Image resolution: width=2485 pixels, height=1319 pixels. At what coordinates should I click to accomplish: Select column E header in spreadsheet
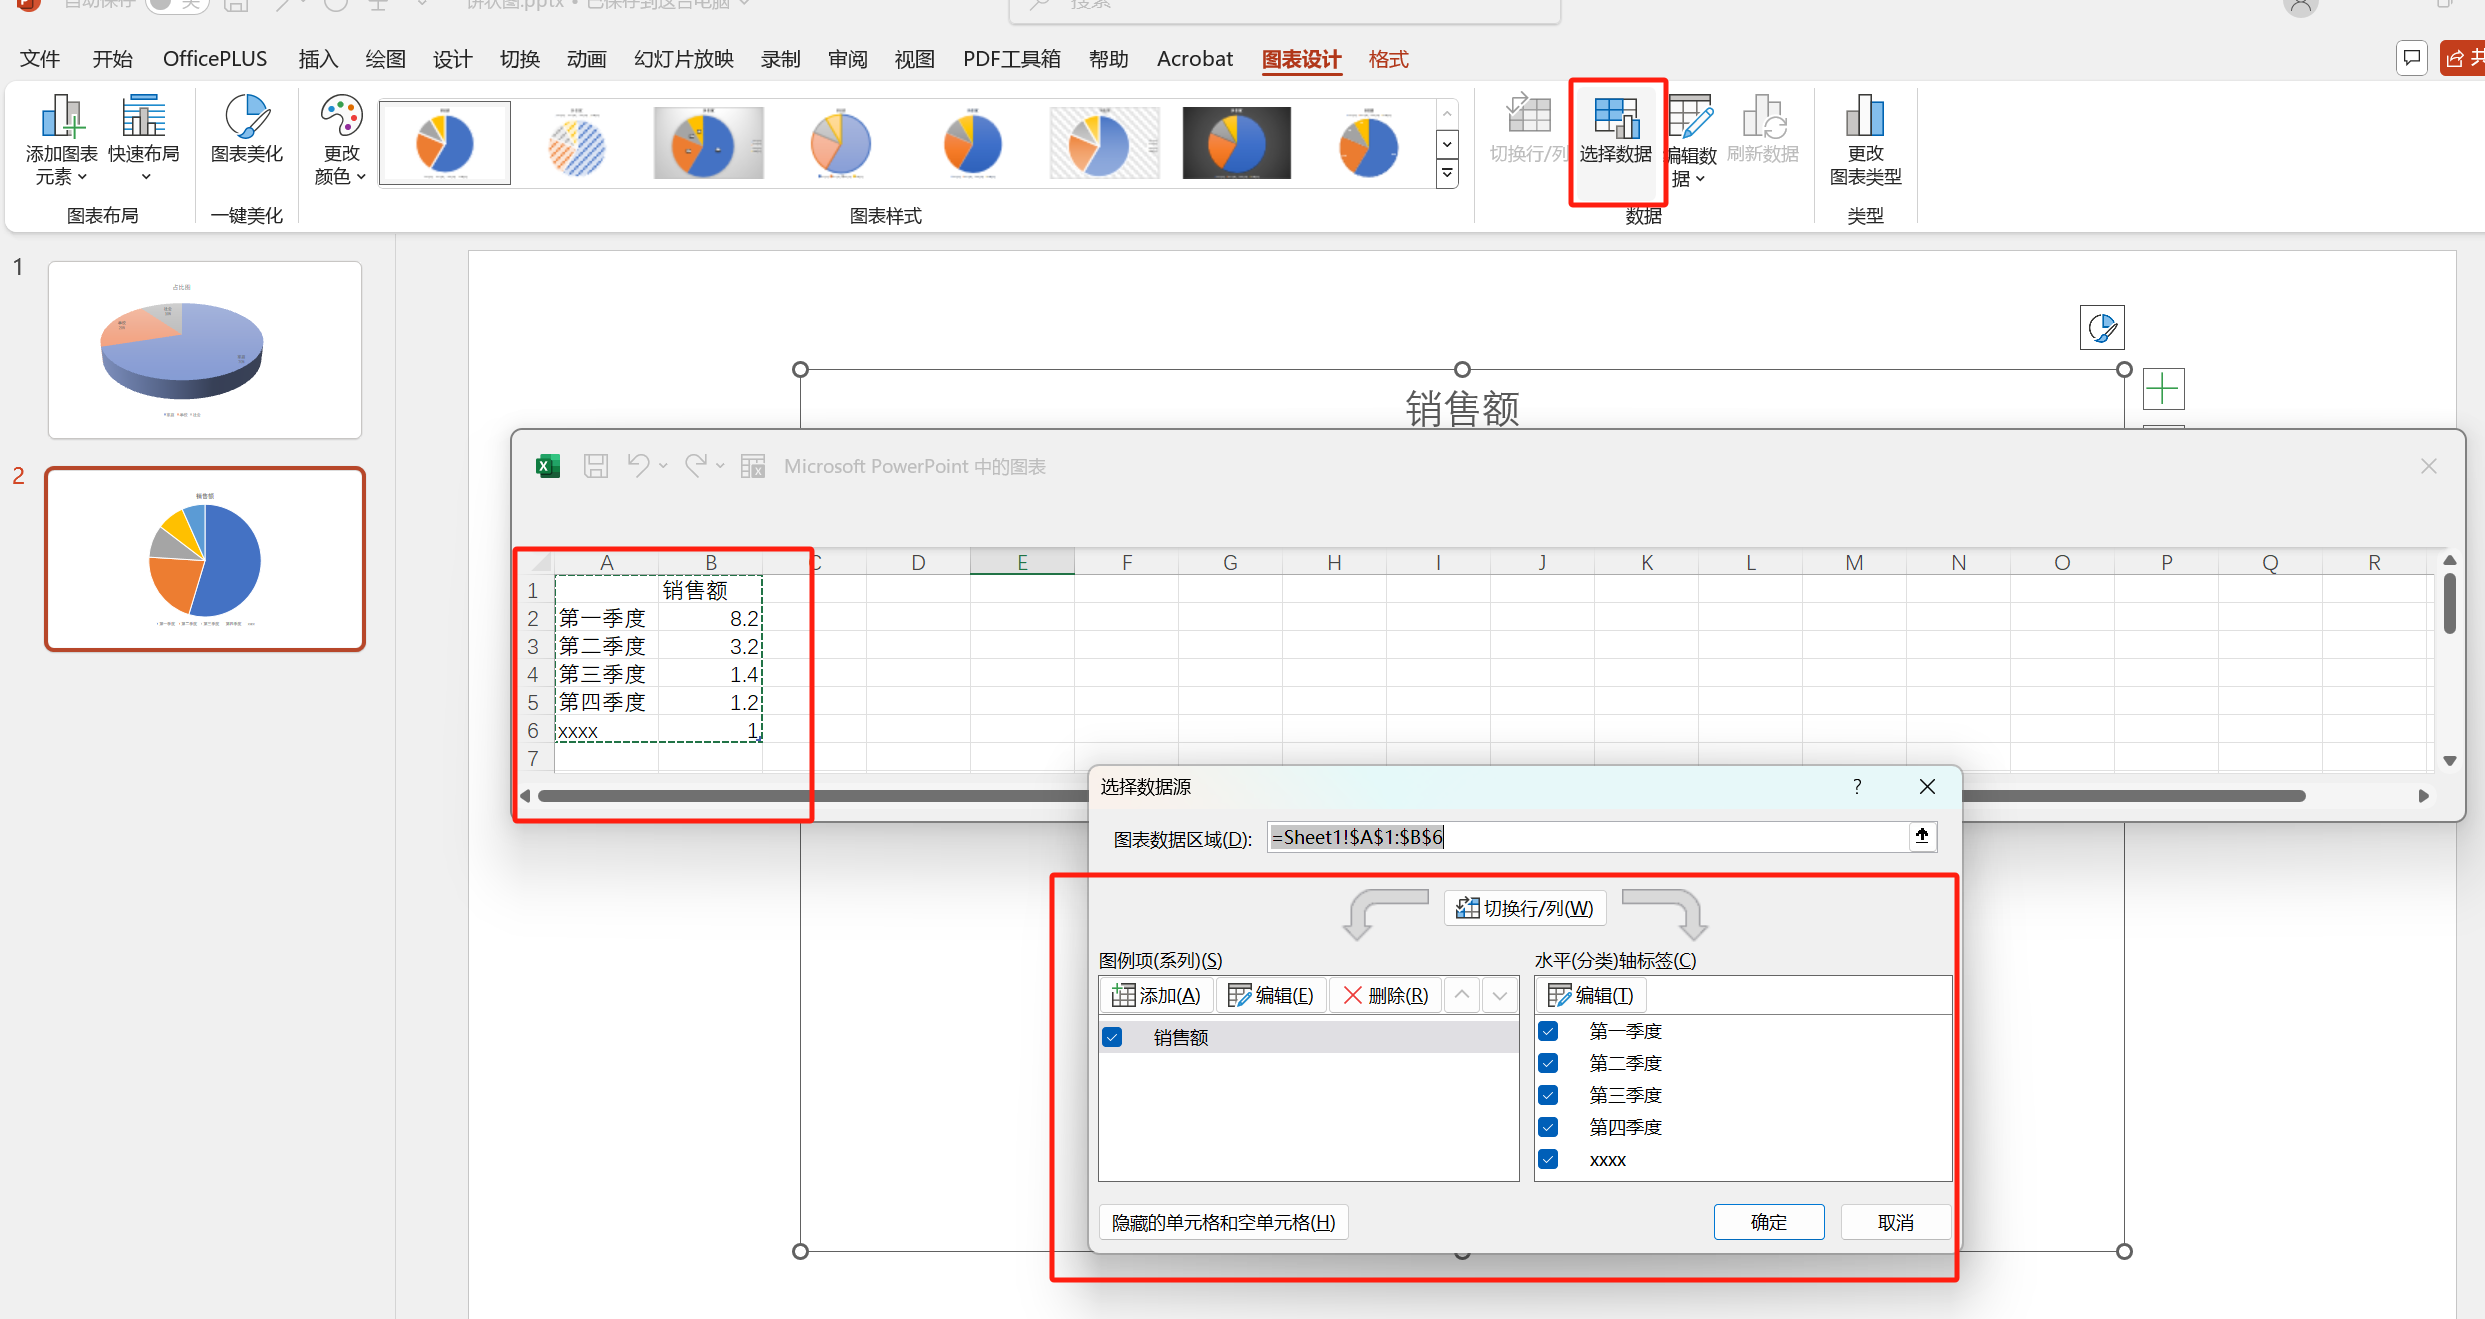[1022, 562]
